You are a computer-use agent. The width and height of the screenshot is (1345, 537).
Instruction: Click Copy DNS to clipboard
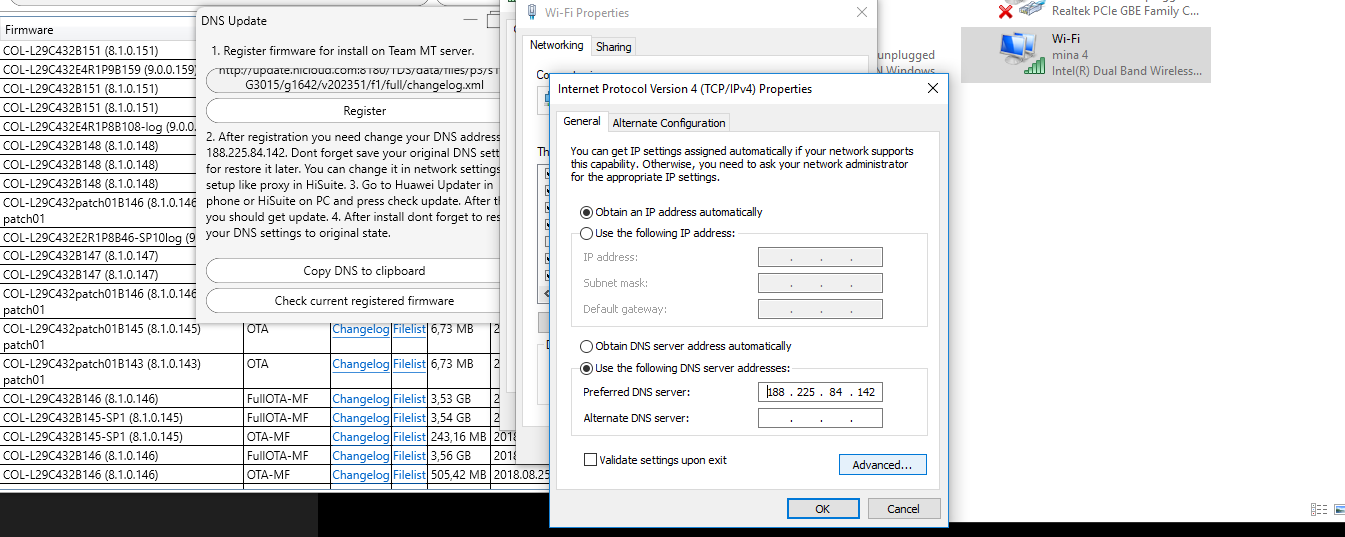coord(364,271)
